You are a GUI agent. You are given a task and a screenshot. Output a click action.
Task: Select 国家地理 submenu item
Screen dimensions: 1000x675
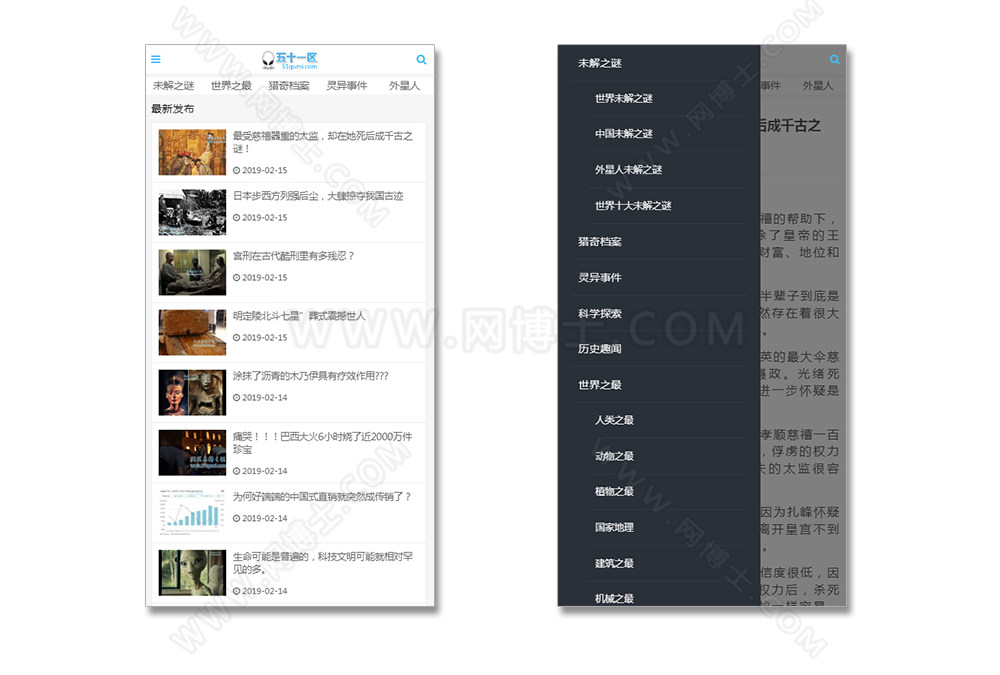point(614,527)
